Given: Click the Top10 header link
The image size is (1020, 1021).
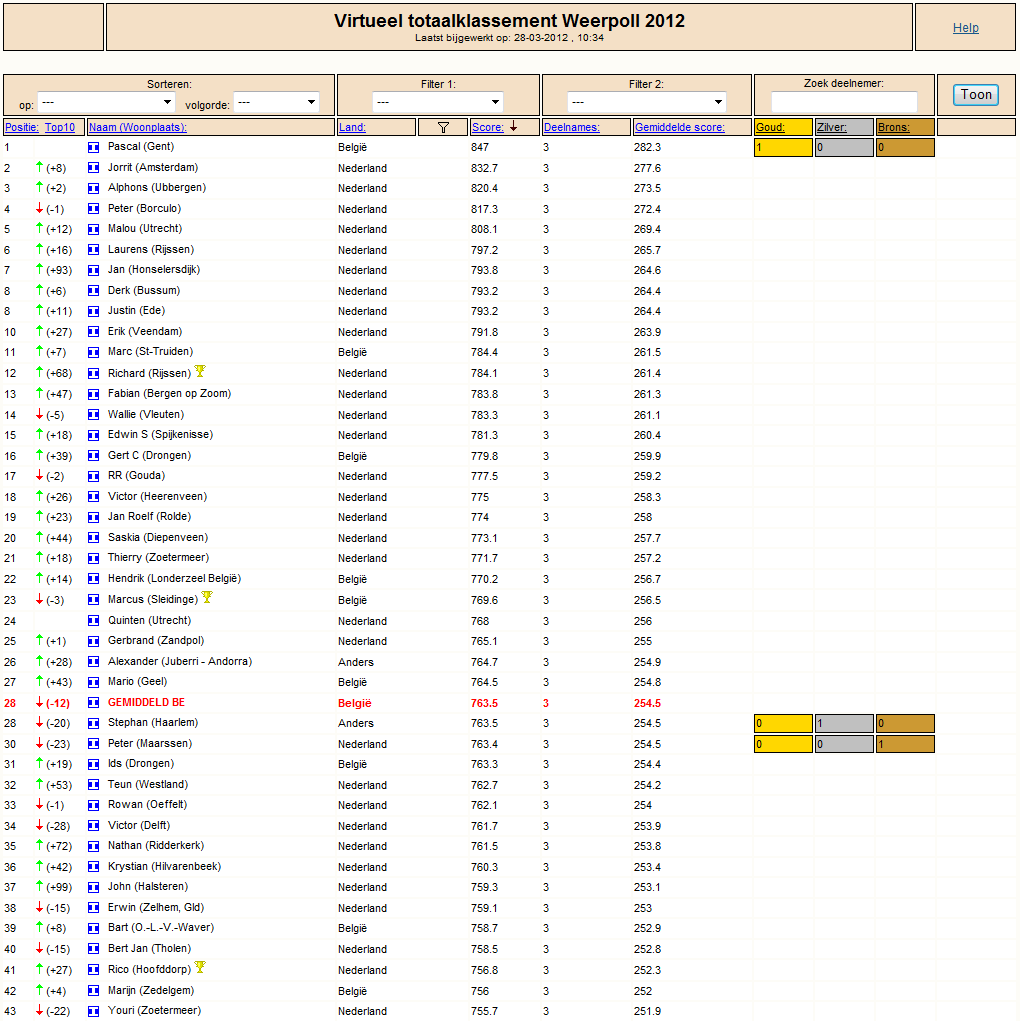Looking at the screenshot, I should coord(60,128).
